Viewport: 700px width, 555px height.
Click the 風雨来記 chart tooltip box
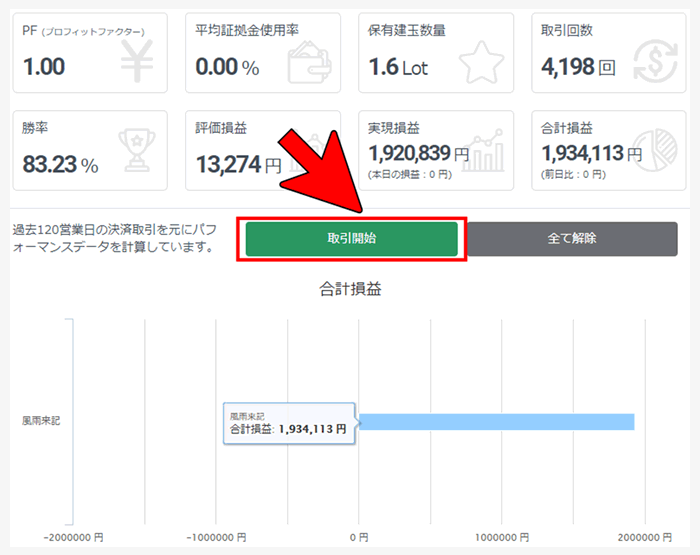[289, 423]
